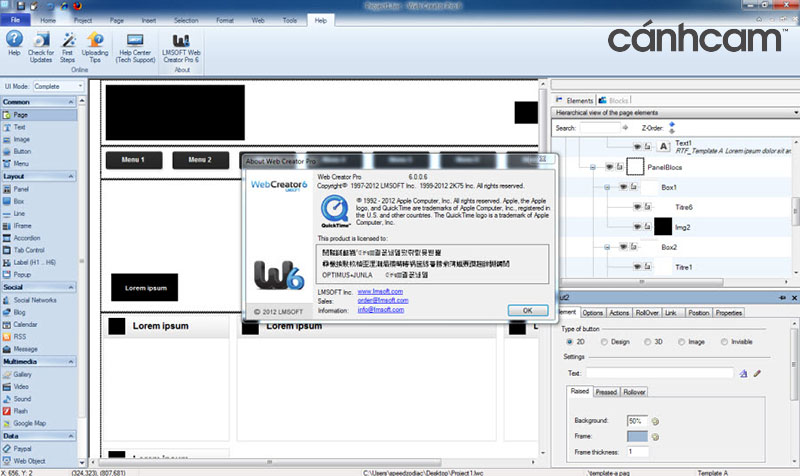The image size is (800, 476).
Task: Toggle visibility eye of Box1
Action: click(623, 187)
